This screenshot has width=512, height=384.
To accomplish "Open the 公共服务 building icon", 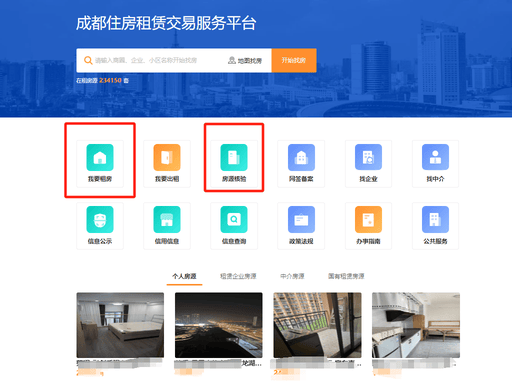I will pyautogui.click(x=435, y=219).
